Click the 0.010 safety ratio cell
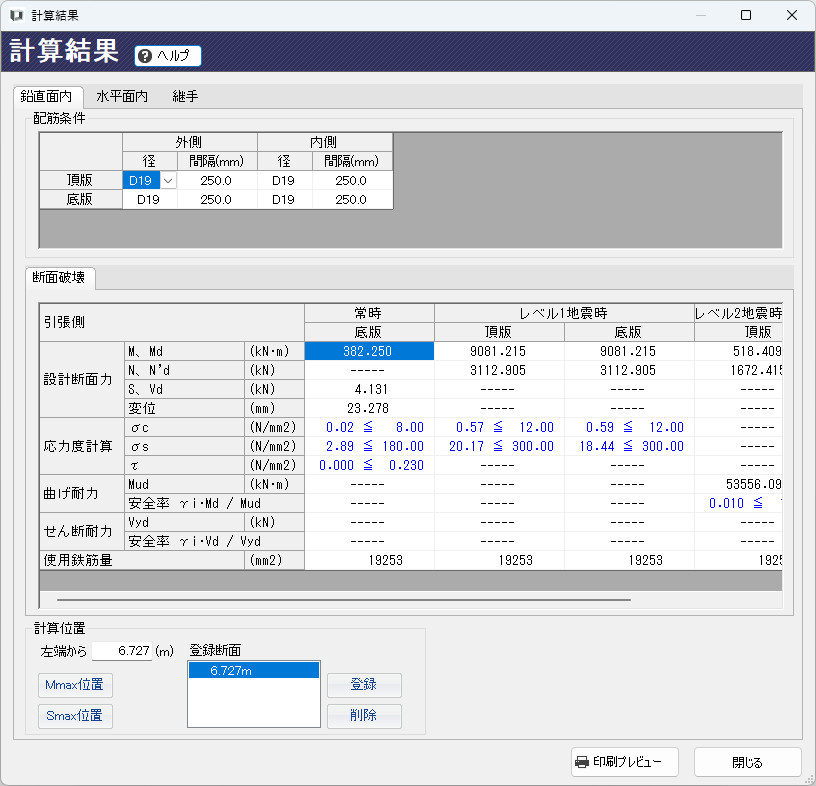 point(738,503)
